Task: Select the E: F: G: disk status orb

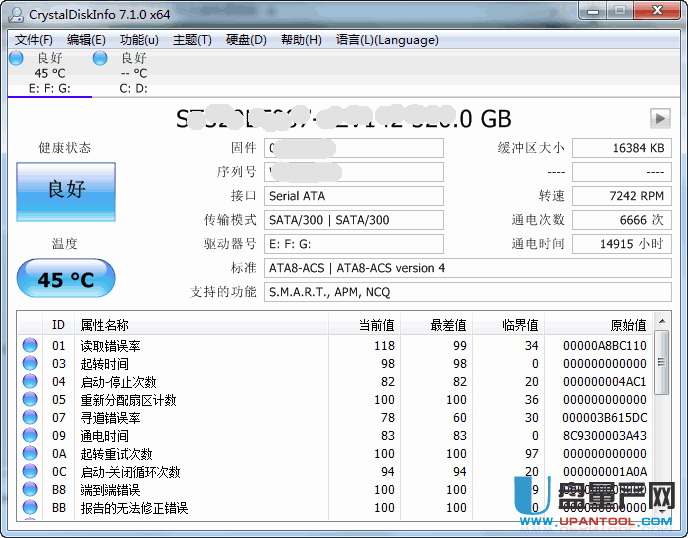Action: click(x=16, y=59)
